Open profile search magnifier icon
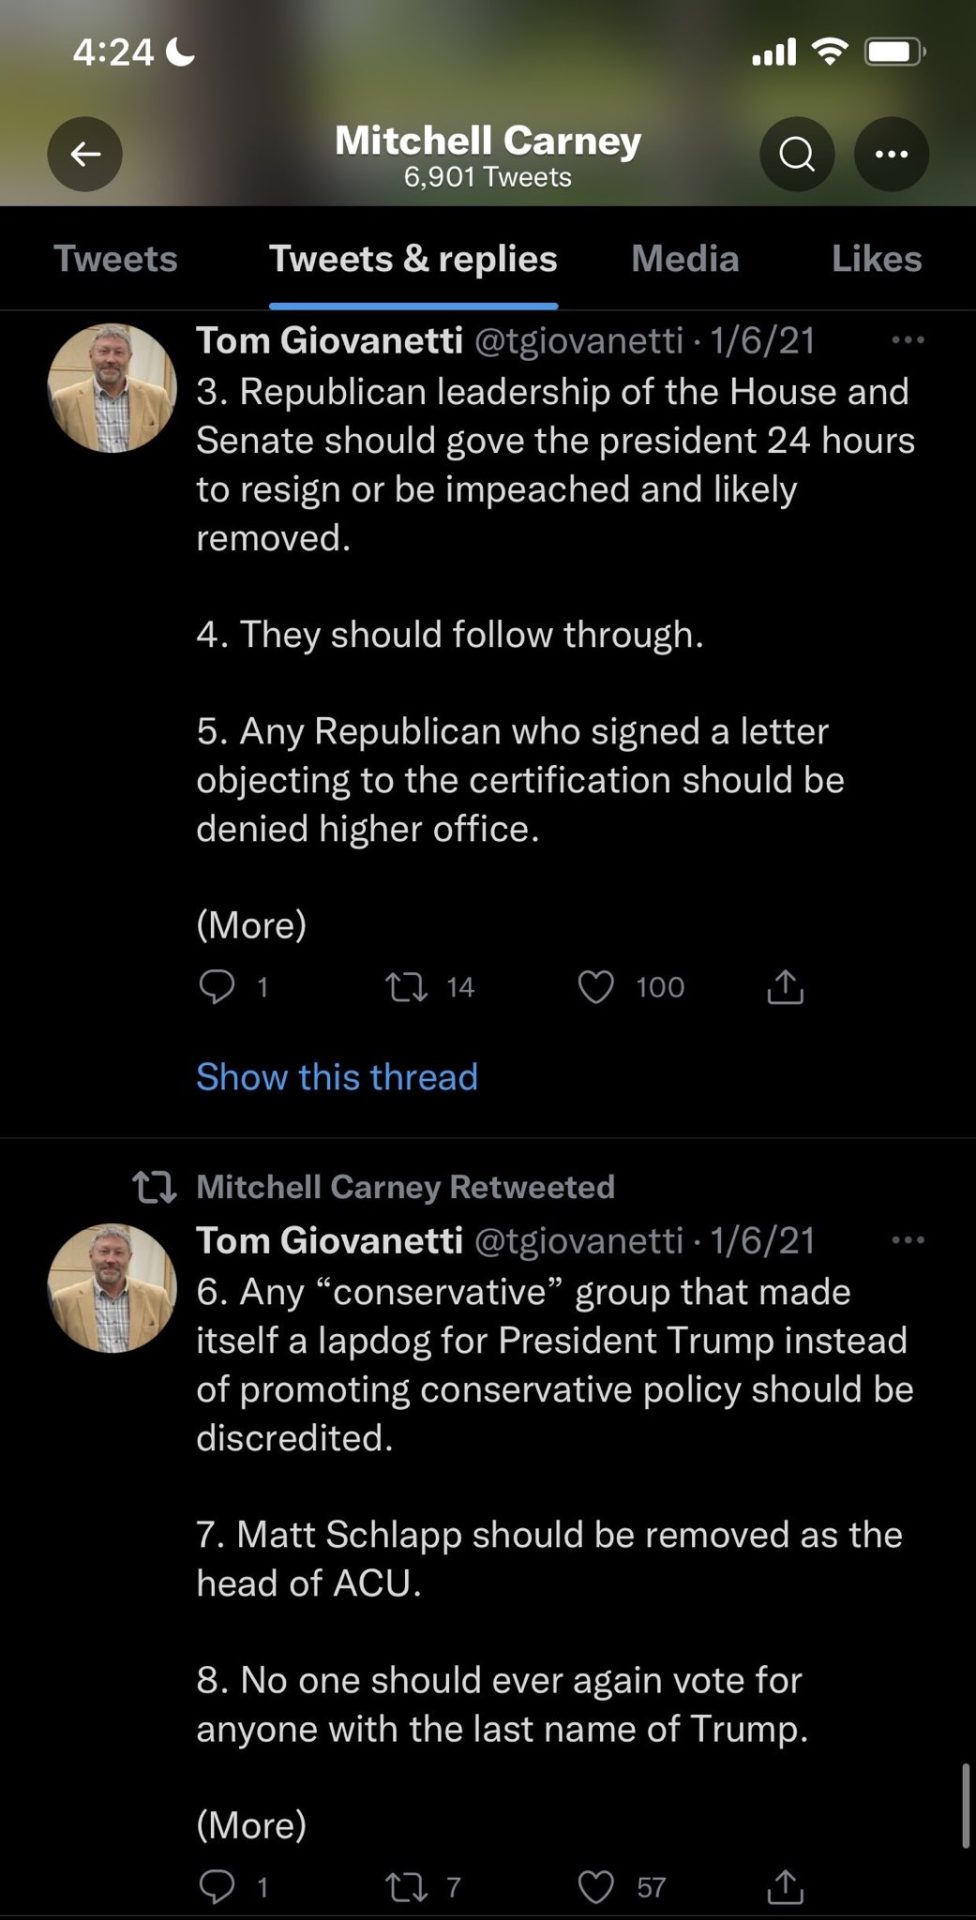 [x=797, y=154]
